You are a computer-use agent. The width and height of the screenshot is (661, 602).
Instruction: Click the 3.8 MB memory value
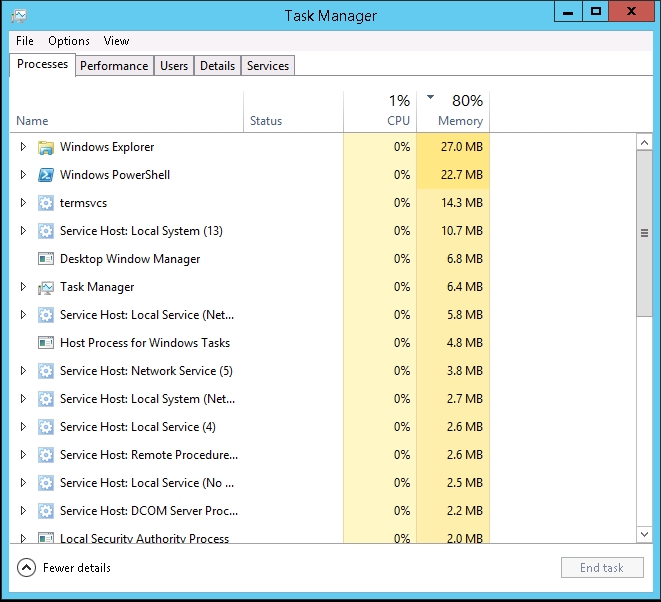[465, 371]
